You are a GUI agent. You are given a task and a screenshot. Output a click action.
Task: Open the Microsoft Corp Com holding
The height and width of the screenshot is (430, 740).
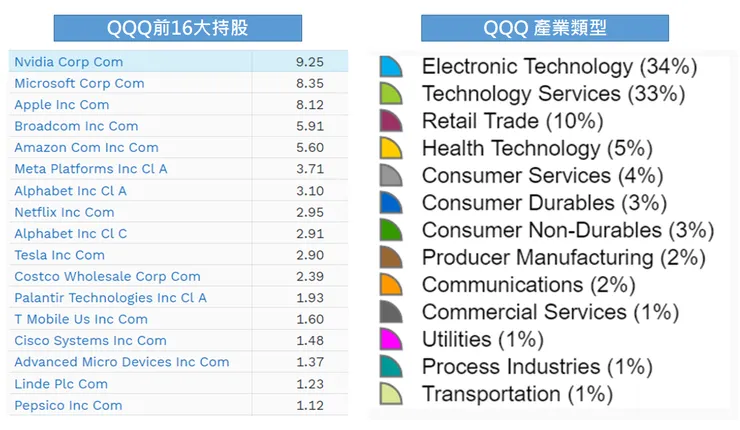(79, 83)
